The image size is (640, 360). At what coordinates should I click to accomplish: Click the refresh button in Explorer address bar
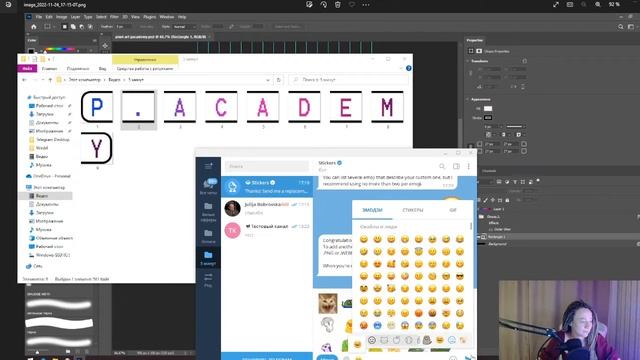coord(279,80)
